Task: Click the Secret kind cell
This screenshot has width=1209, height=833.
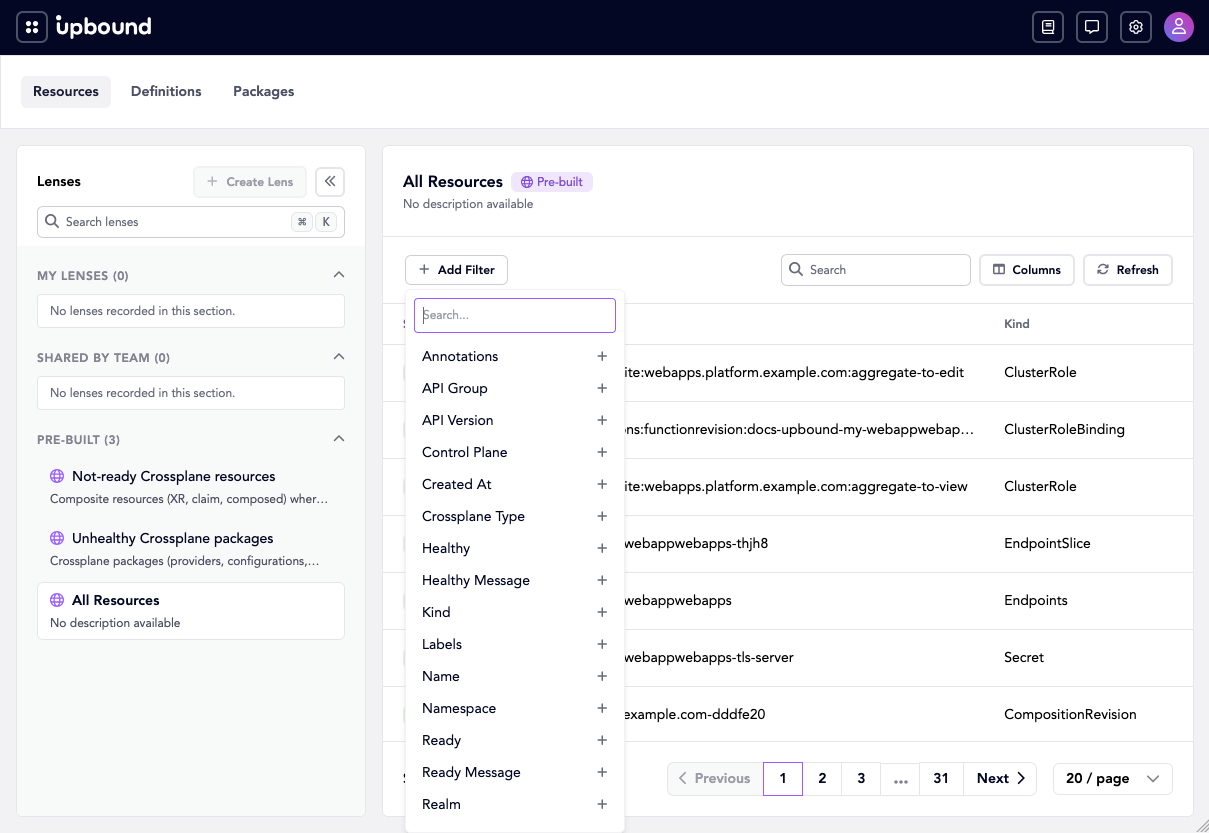Action: coord(1024,657)
